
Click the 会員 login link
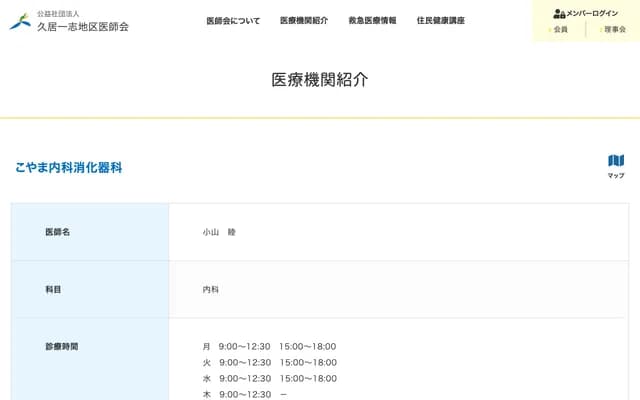point(560,30)
